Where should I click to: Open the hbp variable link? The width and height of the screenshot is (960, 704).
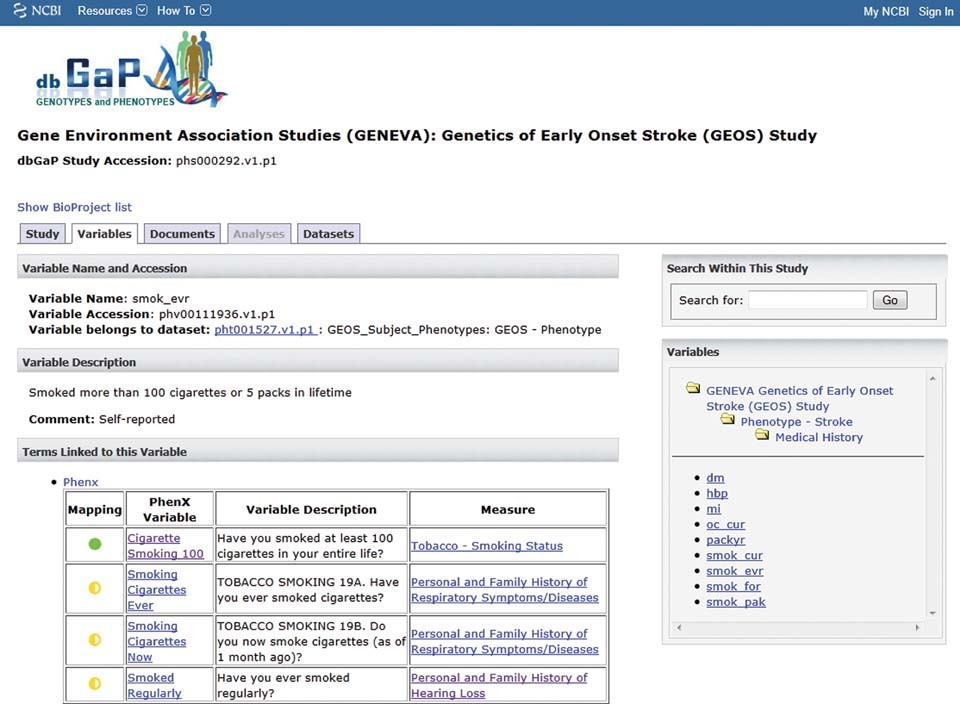pos(717,493)
